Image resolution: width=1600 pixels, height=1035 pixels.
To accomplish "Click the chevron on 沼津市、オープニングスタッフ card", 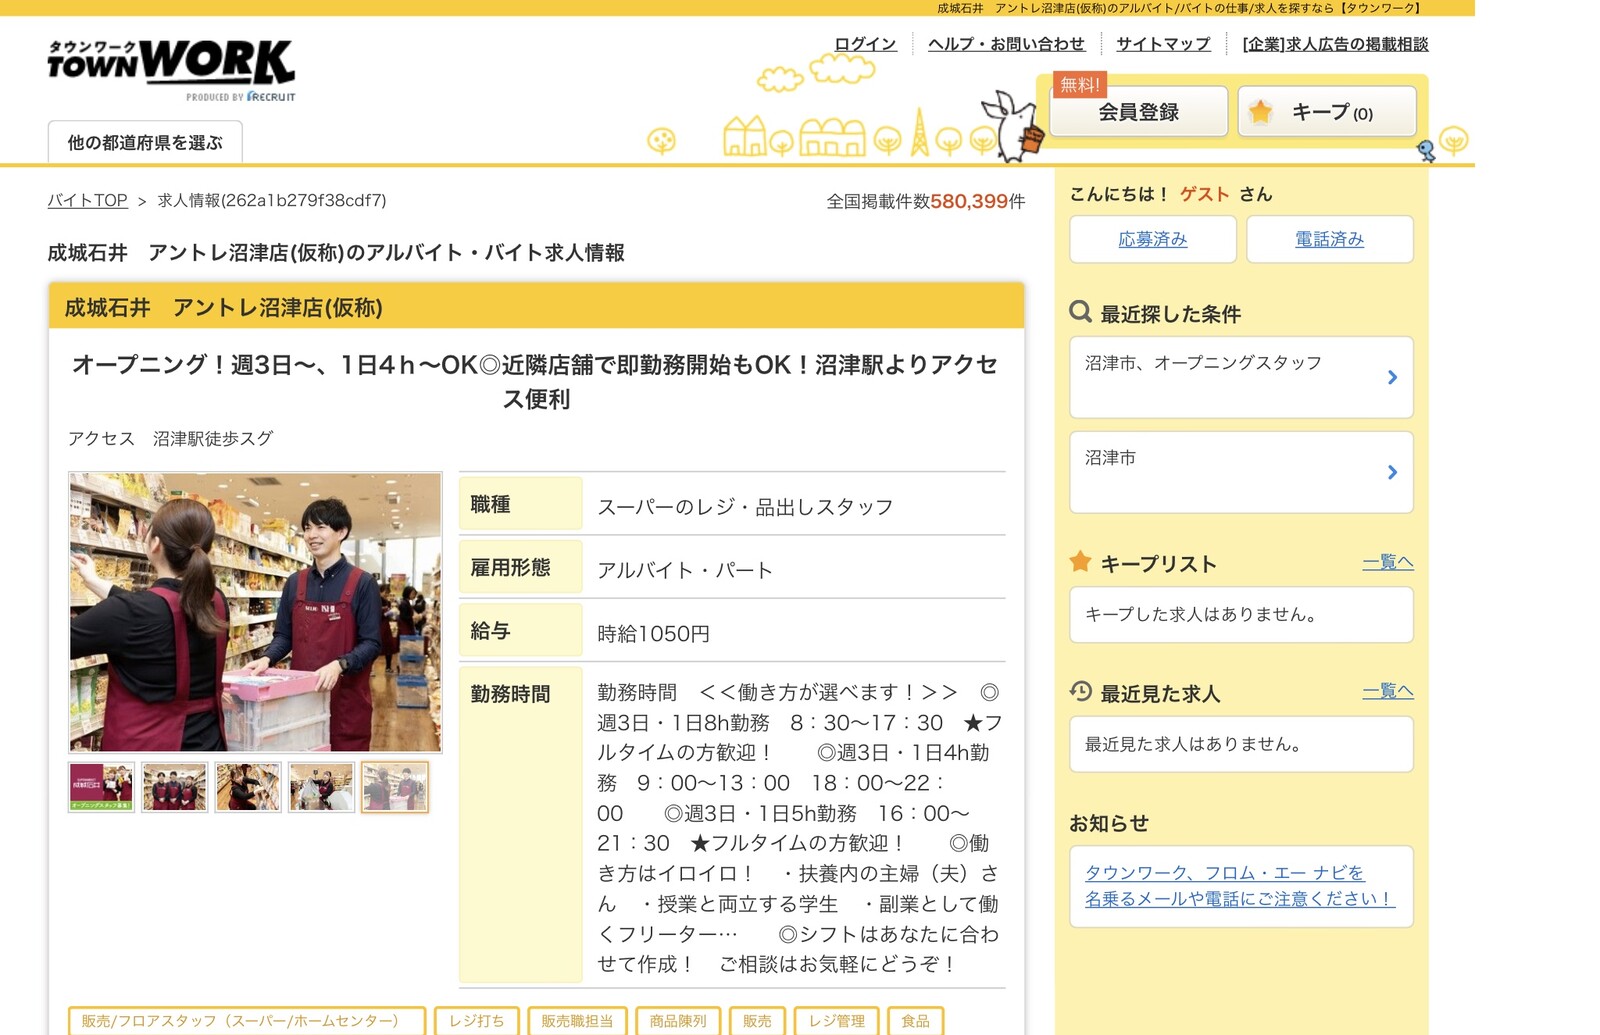I will [x=1392, y=377].
